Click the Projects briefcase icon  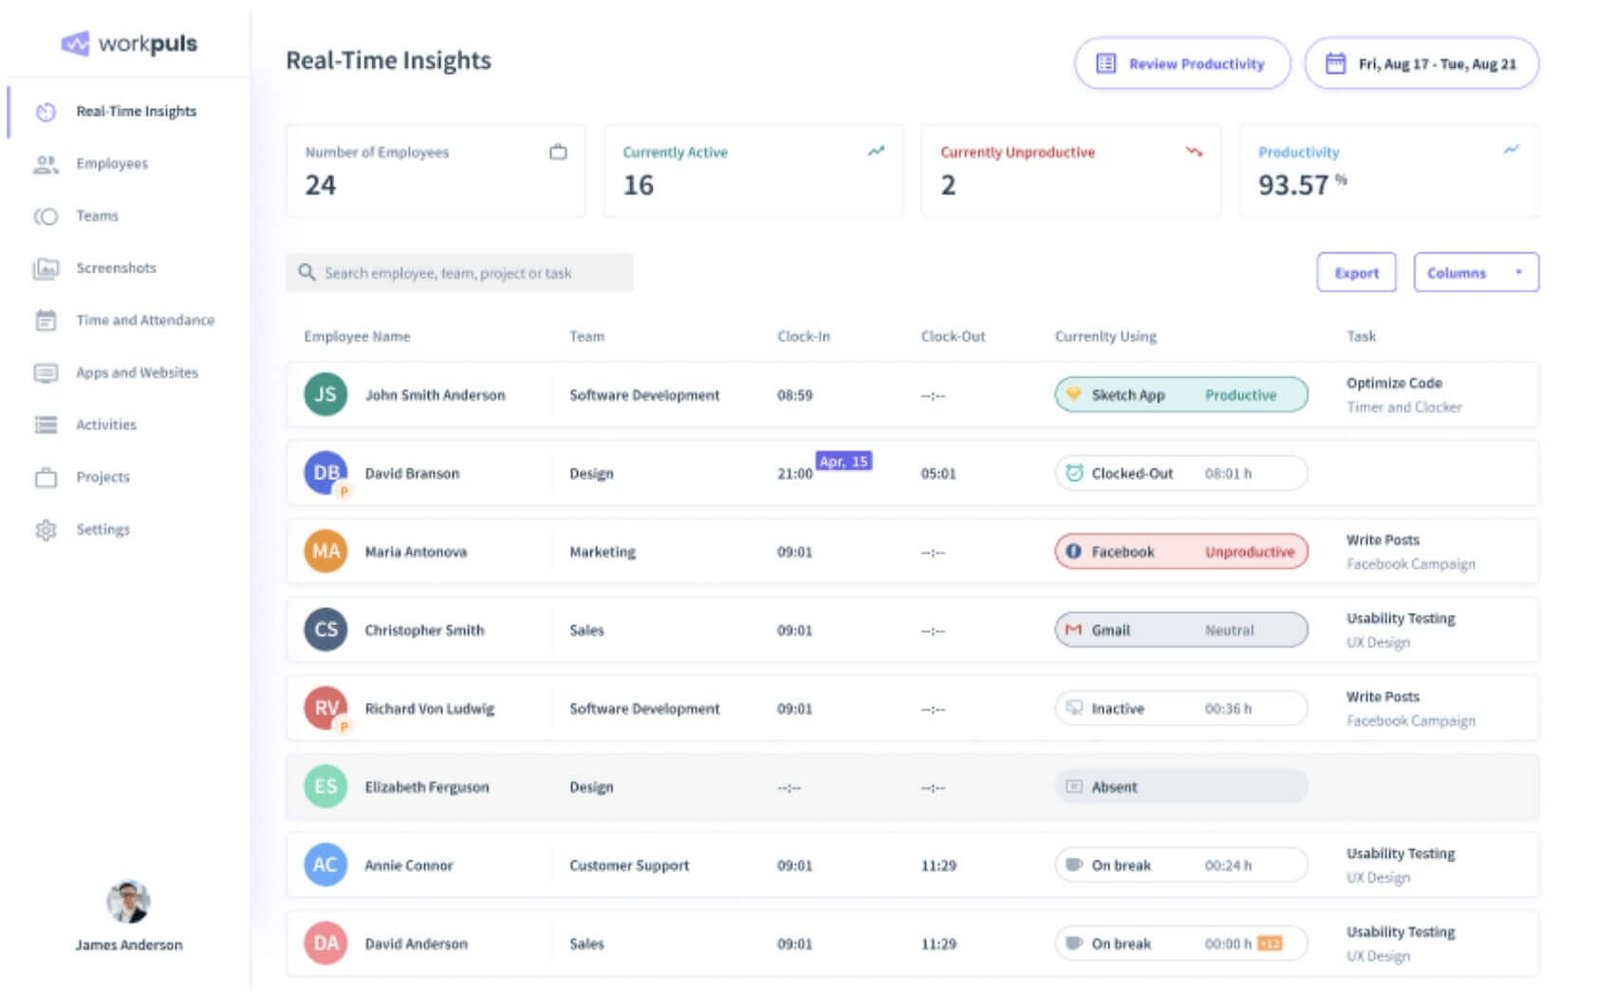click(x=46, y=477)
